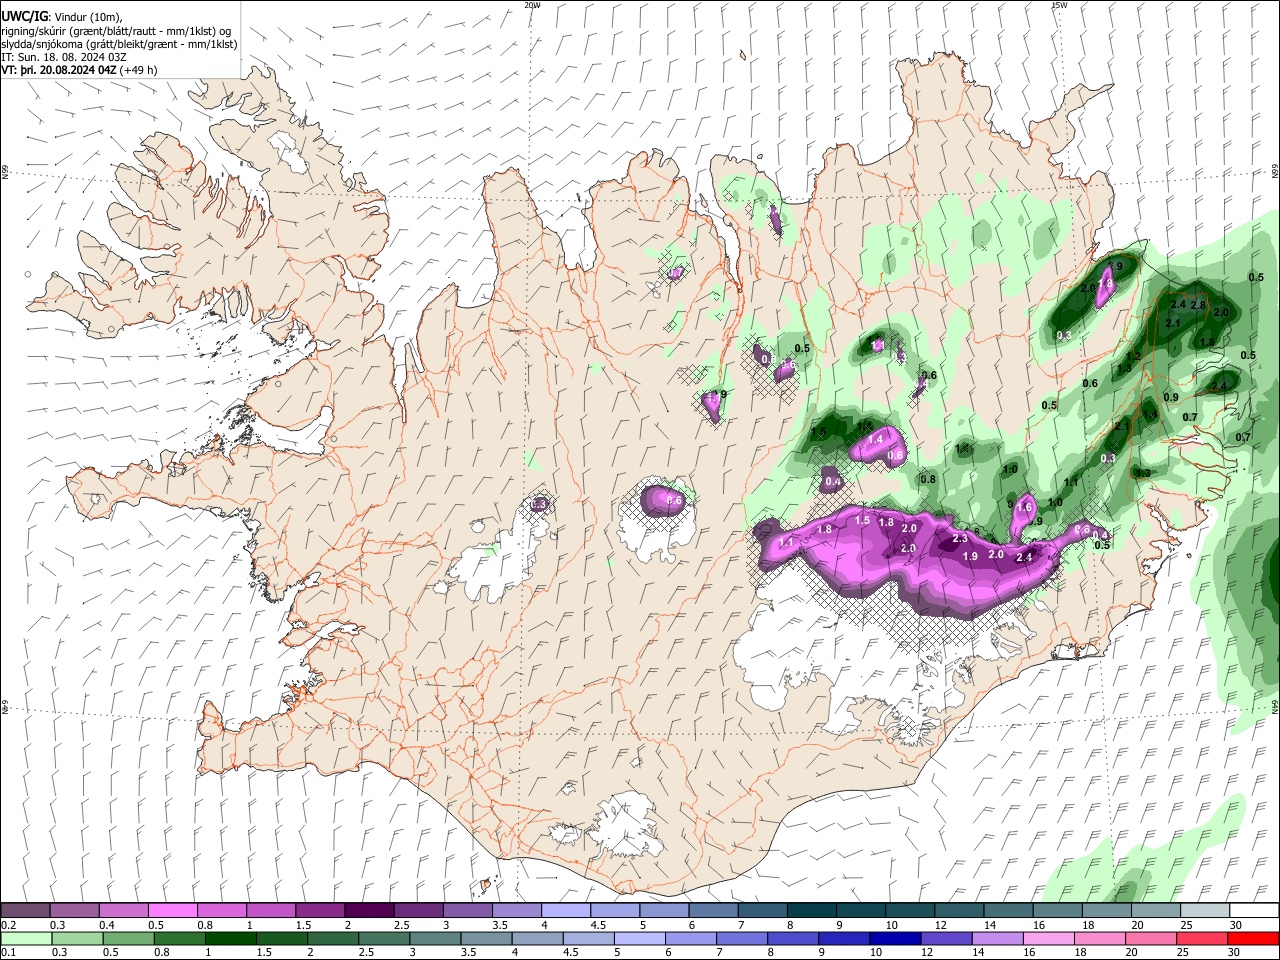Click the 'slydda/snjókoma' legend description line
The height and width of the screenshot is (960, 1280).
(119, 44)
